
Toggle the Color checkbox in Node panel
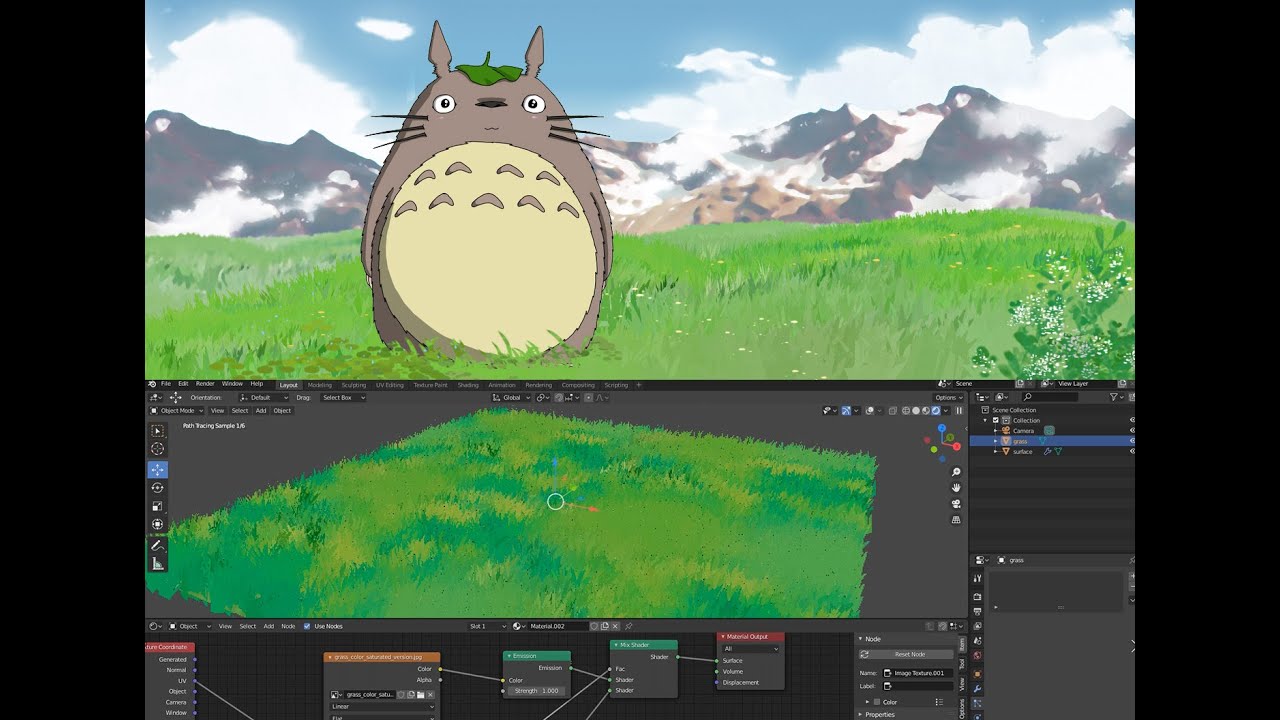click(x=877, y=702)
